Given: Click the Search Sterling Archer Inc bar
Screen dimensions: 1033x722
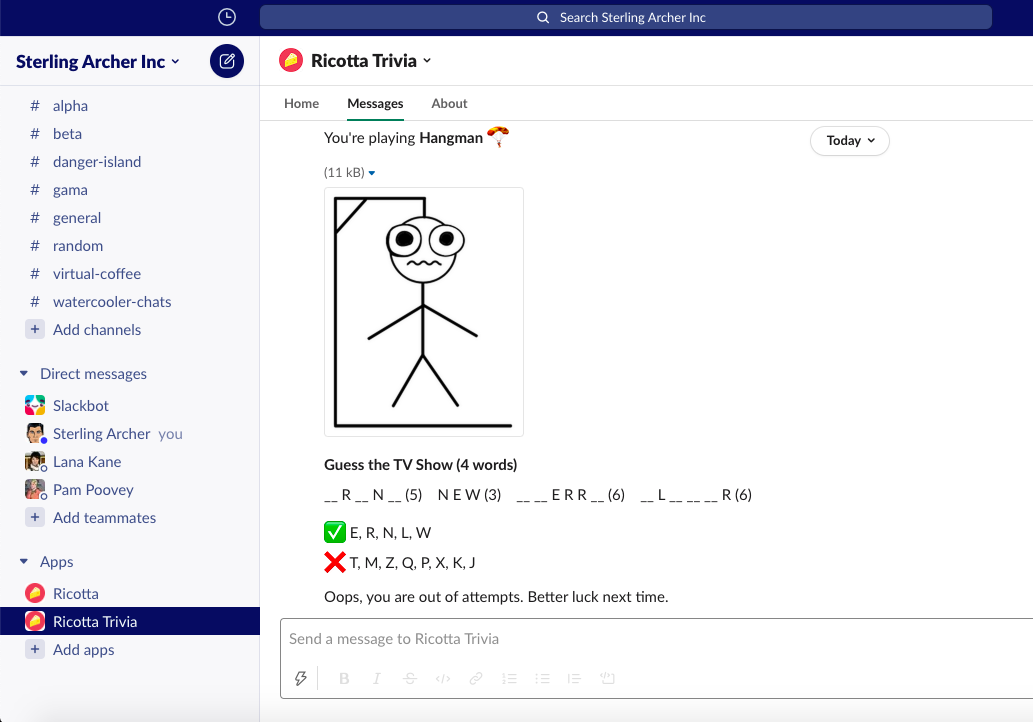Looking at the screenshot, I should click(x=626, y=17).
